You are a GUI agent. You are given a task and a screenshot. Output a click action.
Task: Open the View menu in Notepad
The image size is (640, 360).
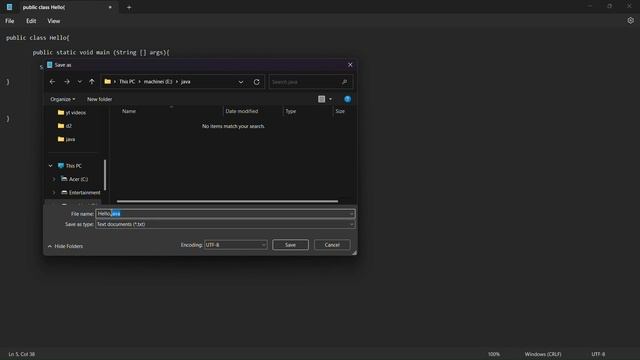tap(53, 21)
